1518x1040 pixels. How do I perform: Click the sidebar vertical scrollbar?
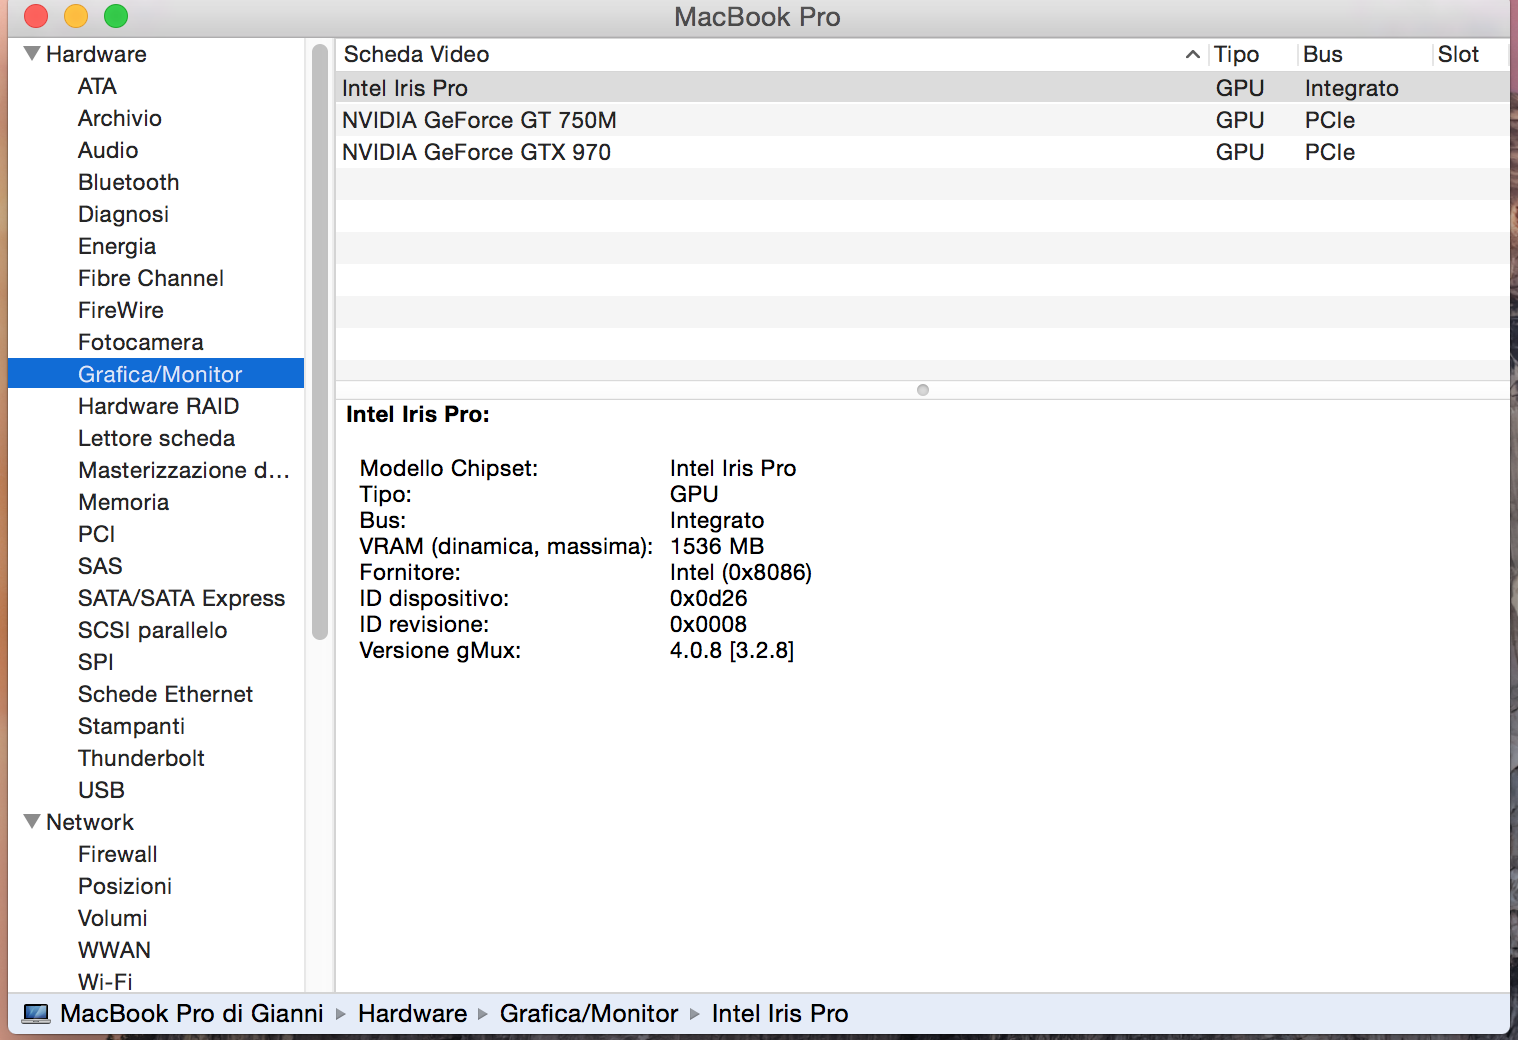[x=320, y=341]
